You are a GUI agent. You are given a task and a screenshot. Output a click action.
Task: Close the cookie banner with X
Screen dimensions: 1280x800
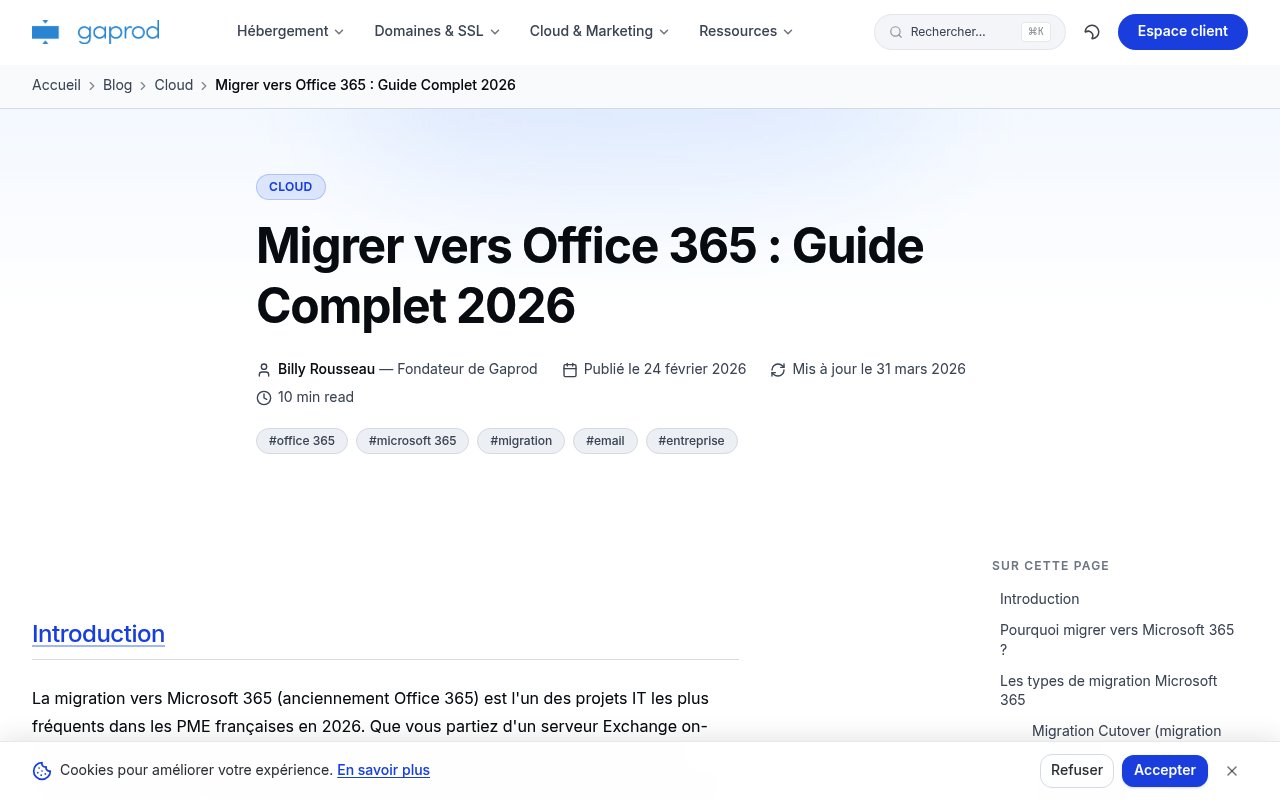[x=1232, y=771]
